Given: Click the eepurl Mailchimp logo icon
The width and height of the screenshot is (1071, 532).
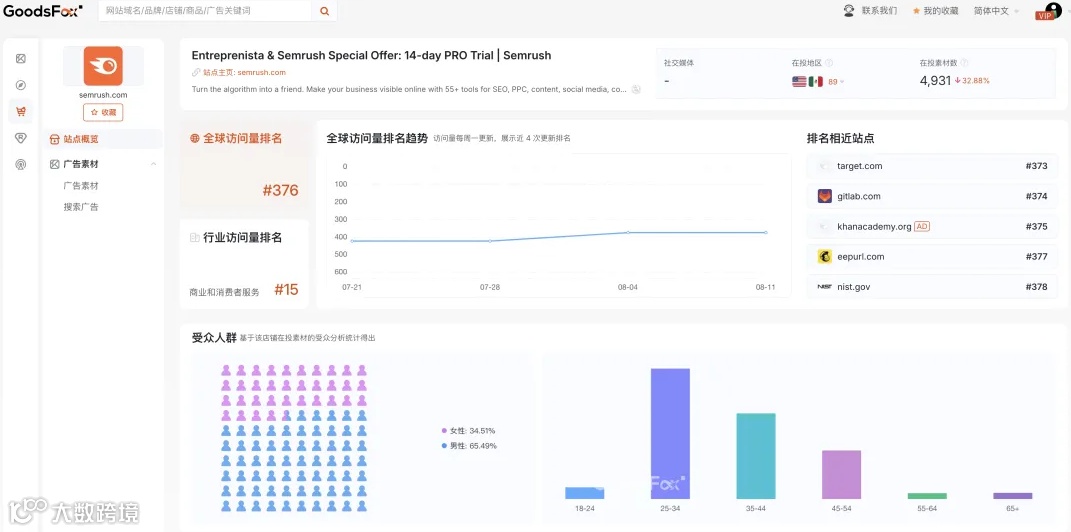Looking at the screenshot, I should (824, 257).
